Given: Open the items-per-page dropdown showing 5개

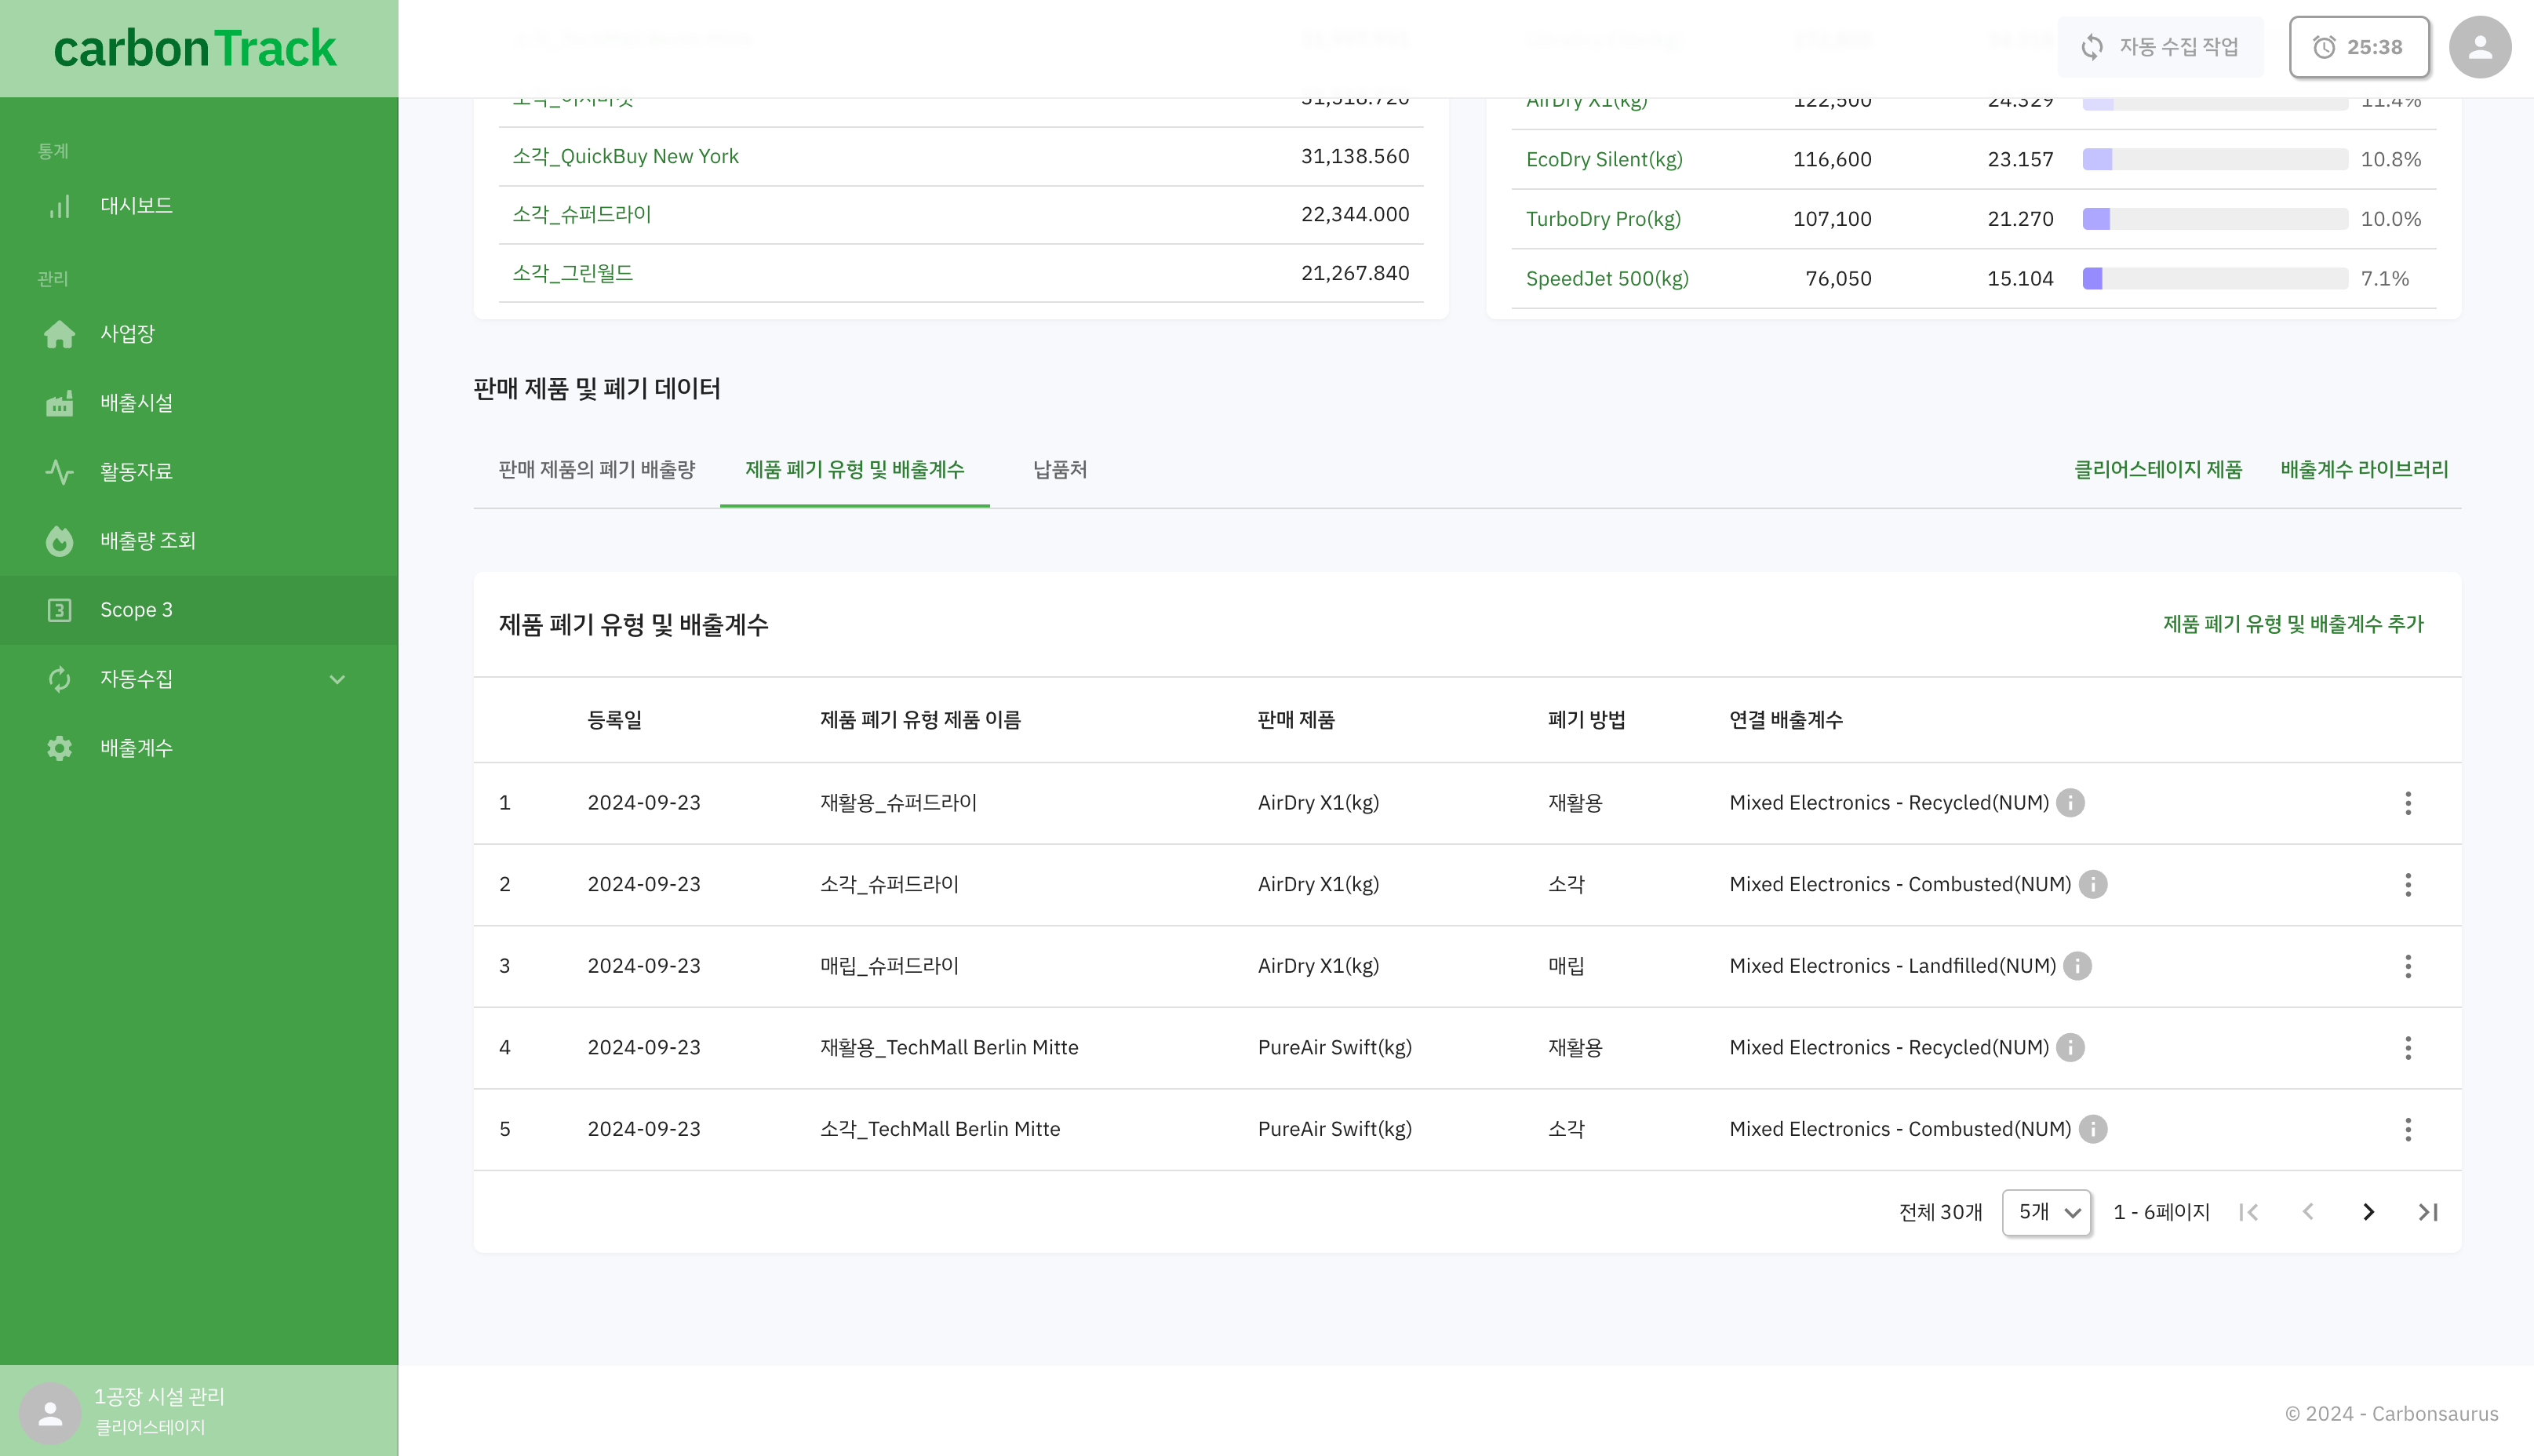Looking at the screenshot, I should click(2047, 1213).
